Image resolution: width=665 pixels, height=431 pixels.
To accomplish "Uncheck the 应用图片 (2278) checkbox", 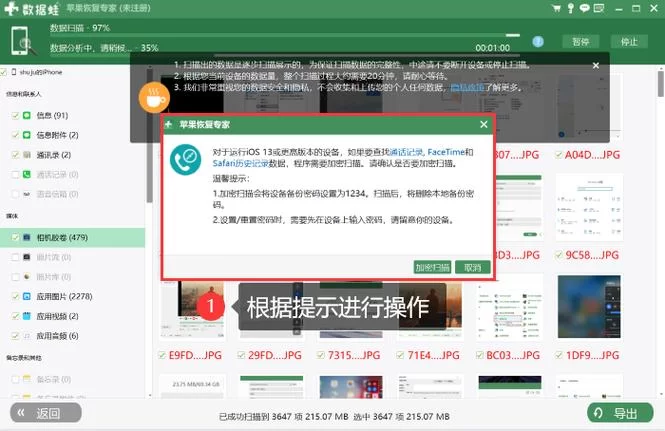I will point(15,296).
